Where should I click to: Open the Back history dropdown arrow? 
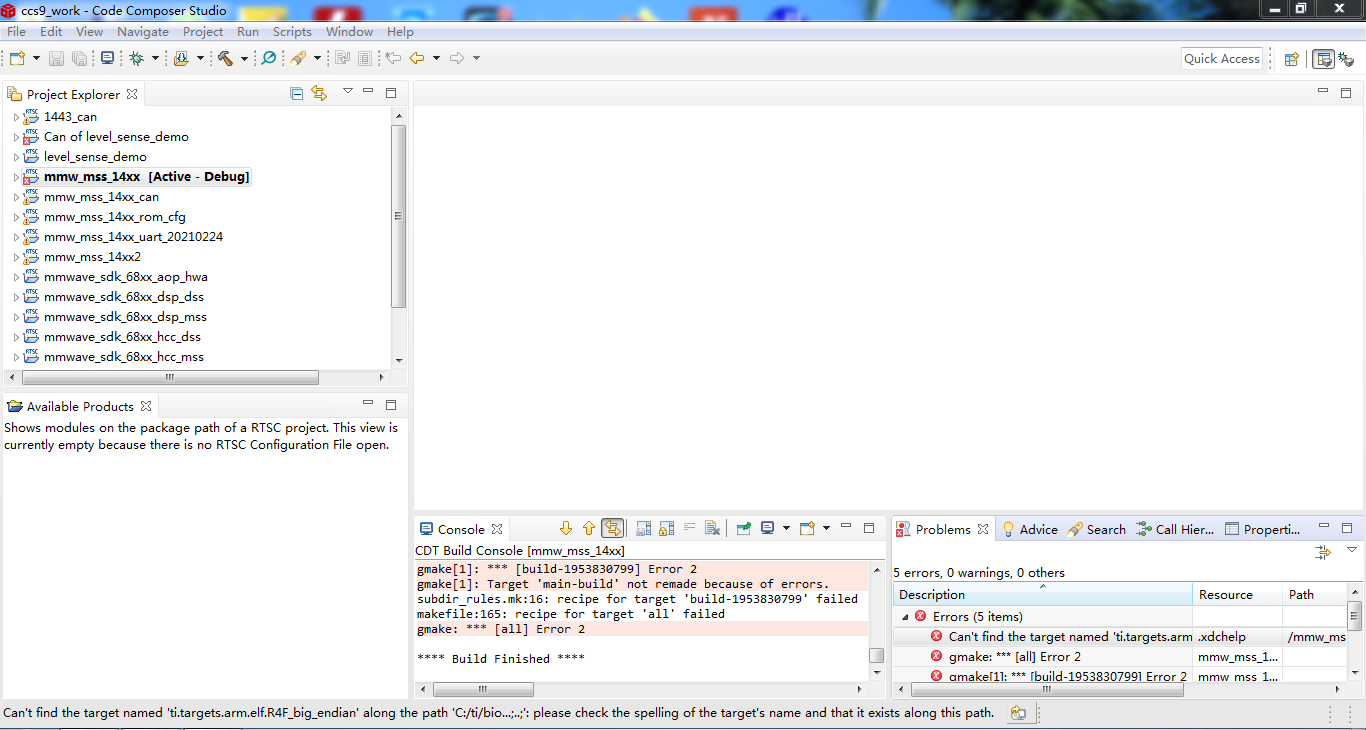click(x=436, y=58)
